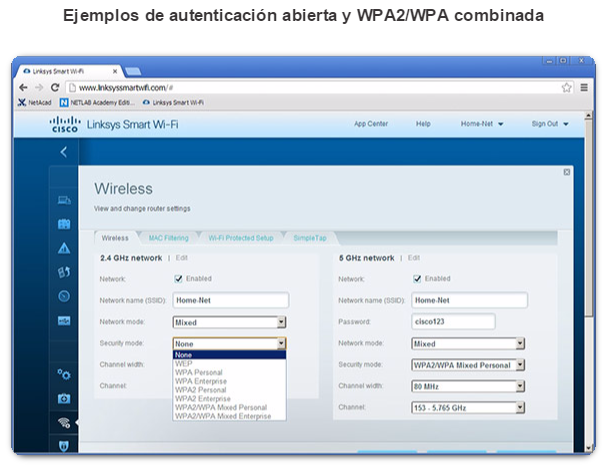Edit the 2.4 GHz network

[182, 258]
